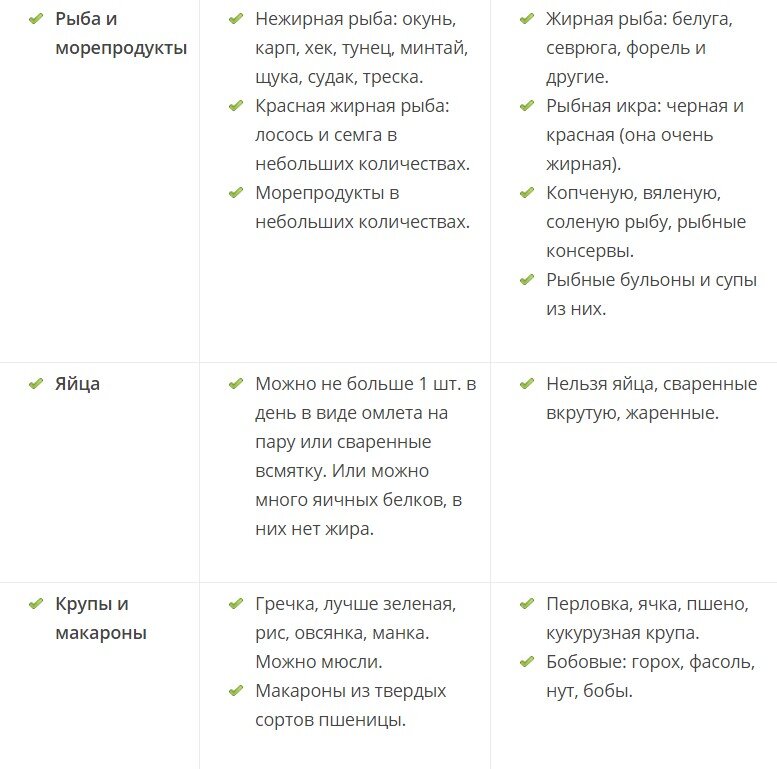Click the check icon beside Макароны из твердых сортов
The height and width of the screenshot is (769, 777).
[236, 690]
